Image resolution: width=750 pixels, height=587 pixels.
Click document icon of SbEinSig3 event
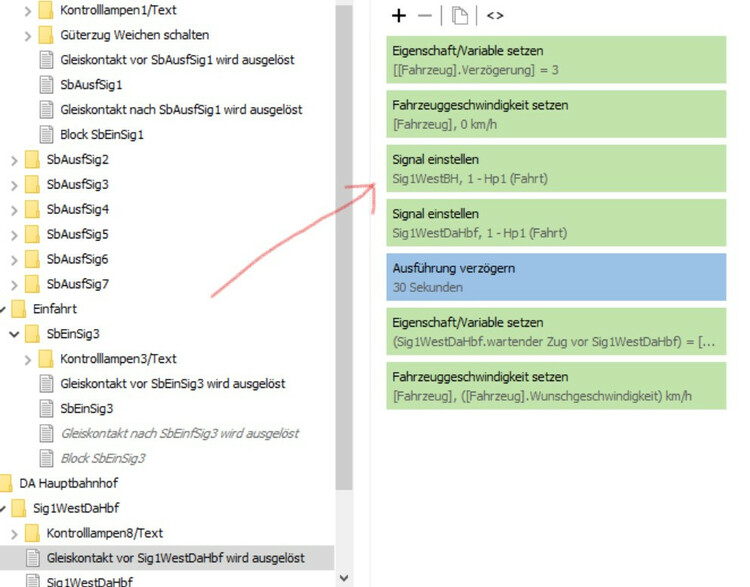click(x=46, y=408)
